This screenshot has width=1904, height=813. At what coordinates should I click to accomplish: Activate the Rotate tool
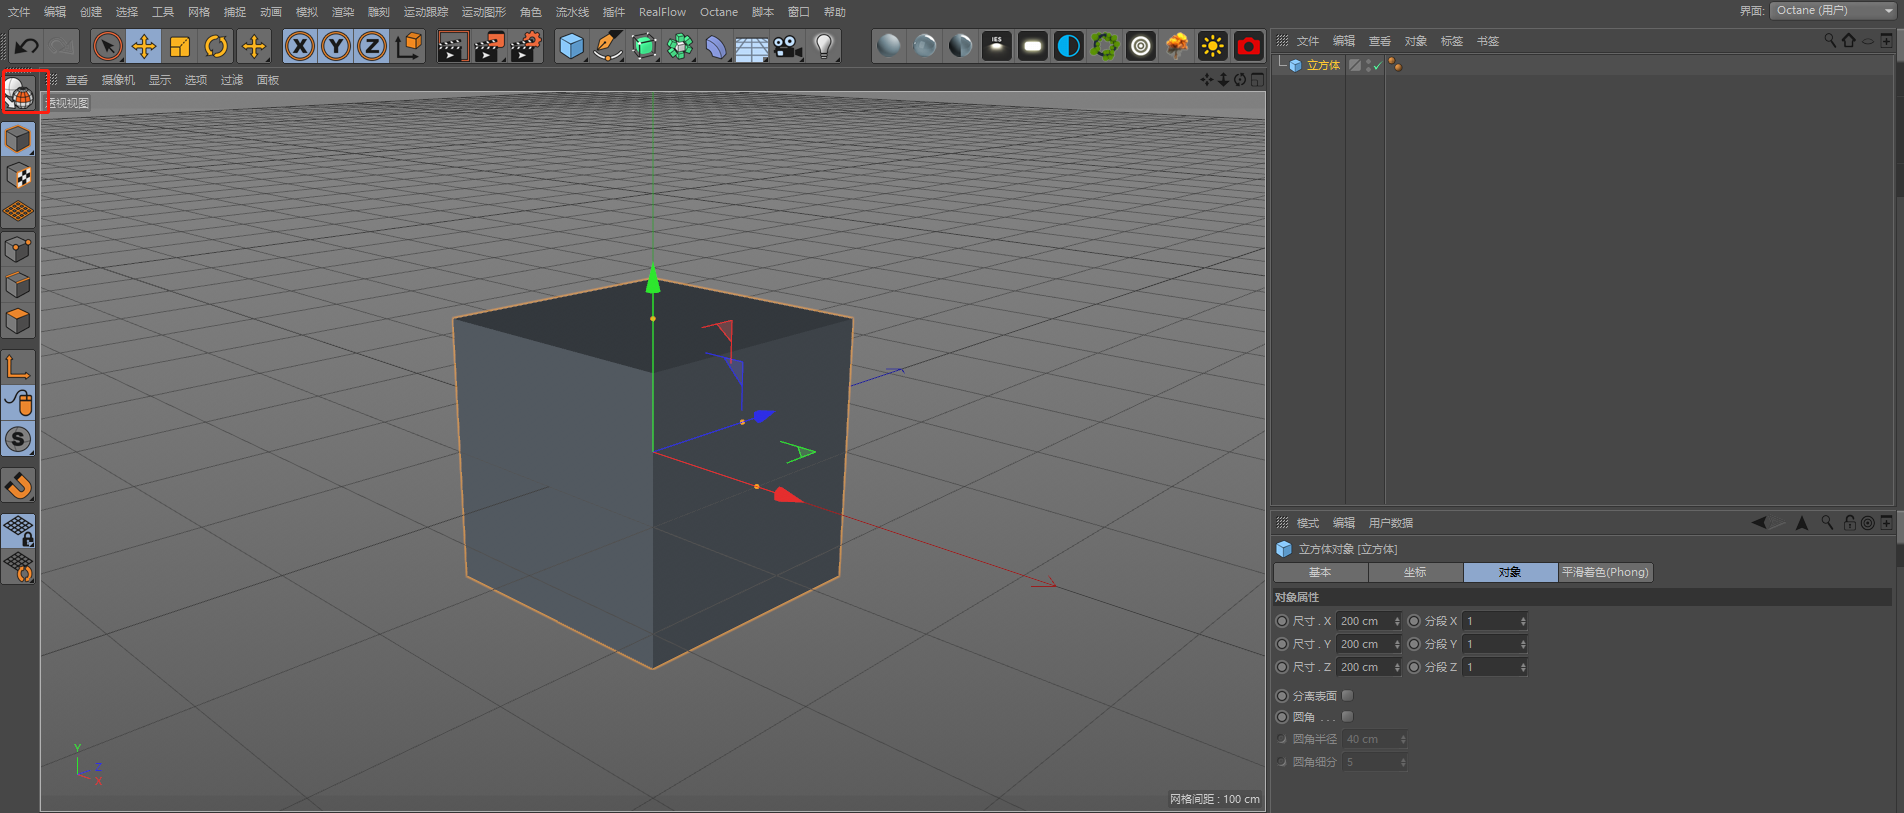[216, 46]
